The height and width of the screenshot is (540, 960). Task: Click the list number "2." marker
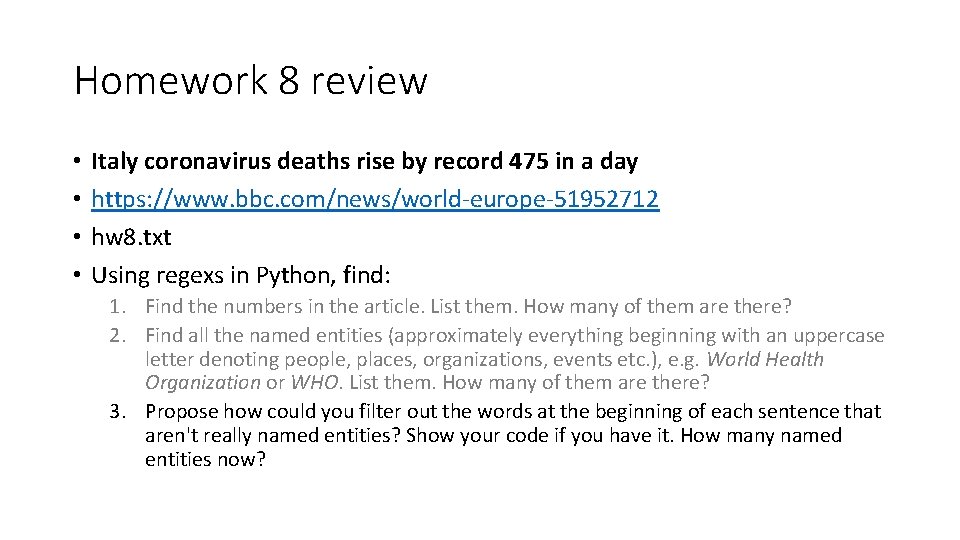125,335
